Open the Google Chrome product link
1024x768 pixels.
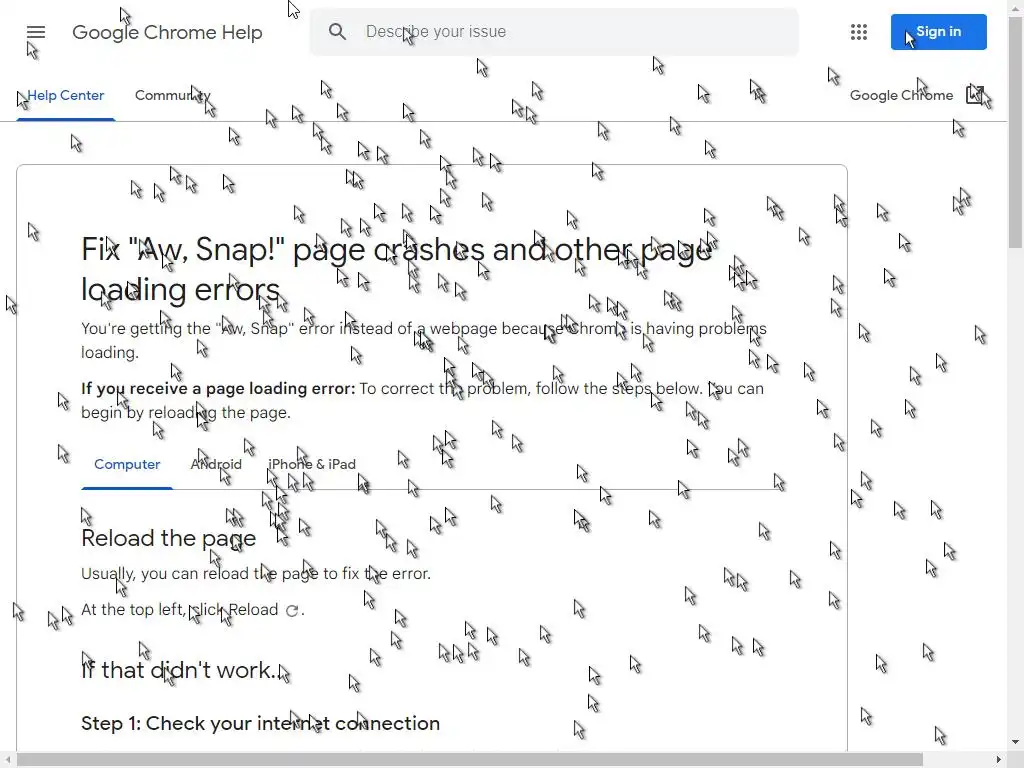(x=901, y=95)
